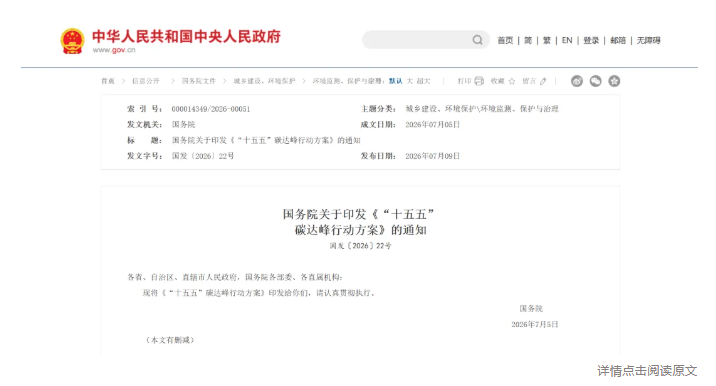
Task: Click the star icon beside 收藏
Action: [512, 81]
